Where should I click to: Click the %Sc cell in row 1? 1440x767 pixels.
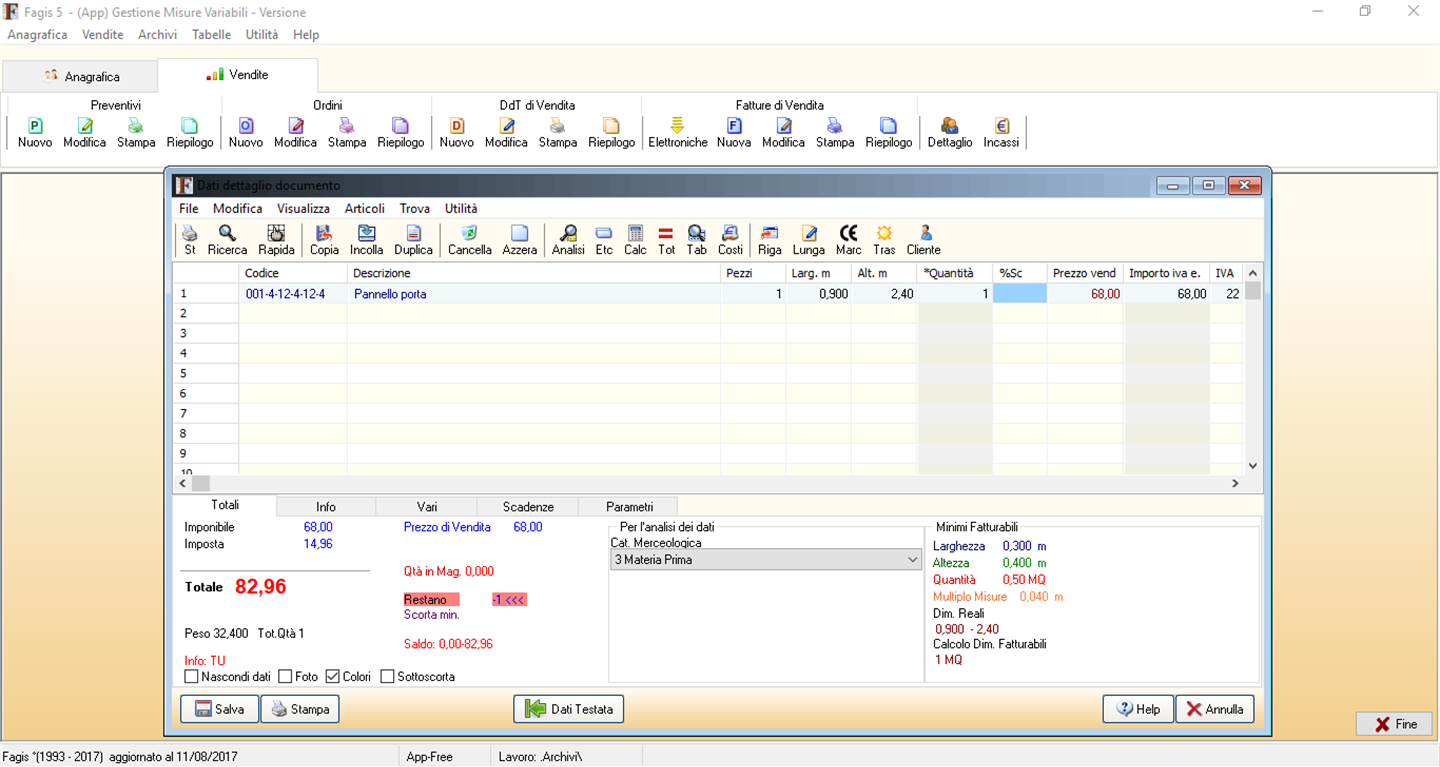coord(1020,294)
